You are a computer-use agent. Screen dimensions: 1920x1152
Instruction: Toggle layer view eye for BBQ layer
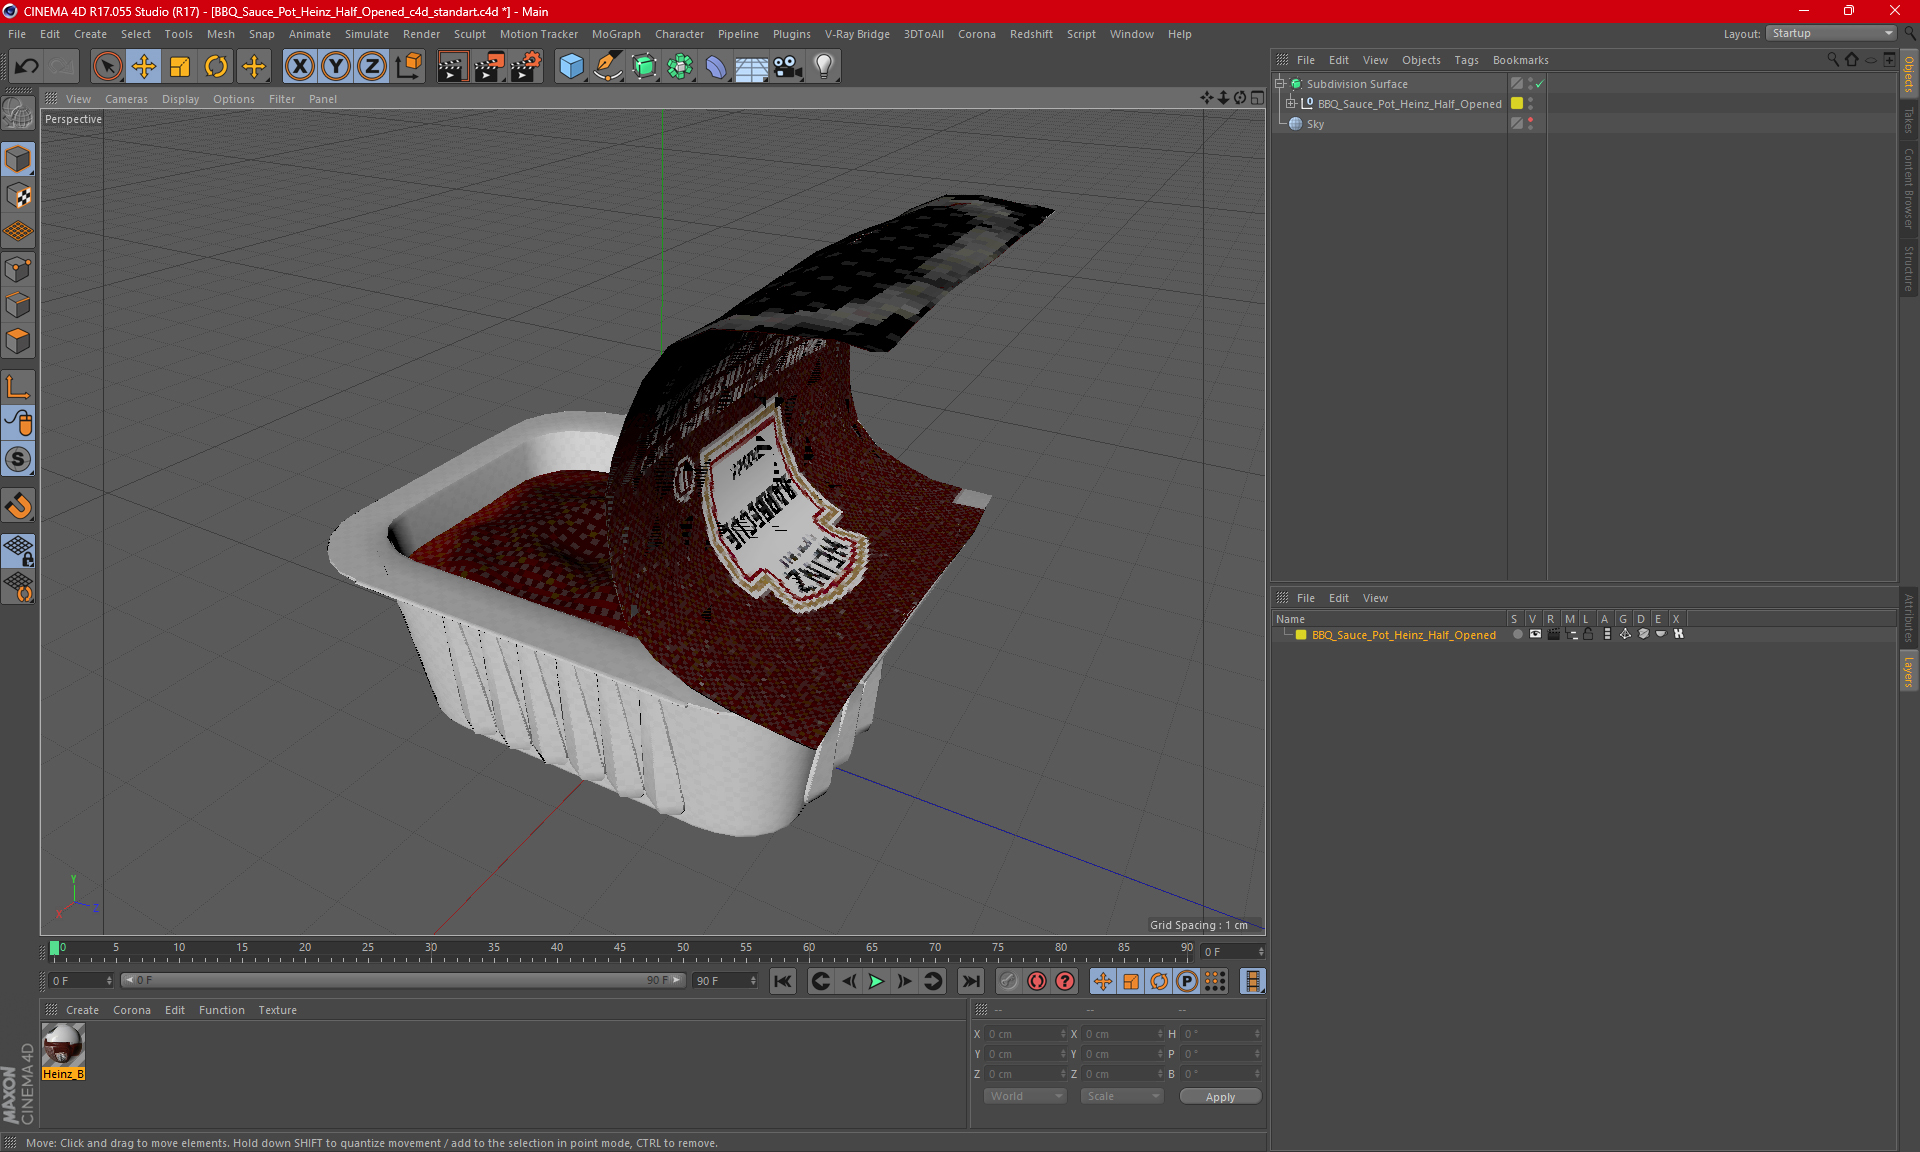tap(1535, 634)
